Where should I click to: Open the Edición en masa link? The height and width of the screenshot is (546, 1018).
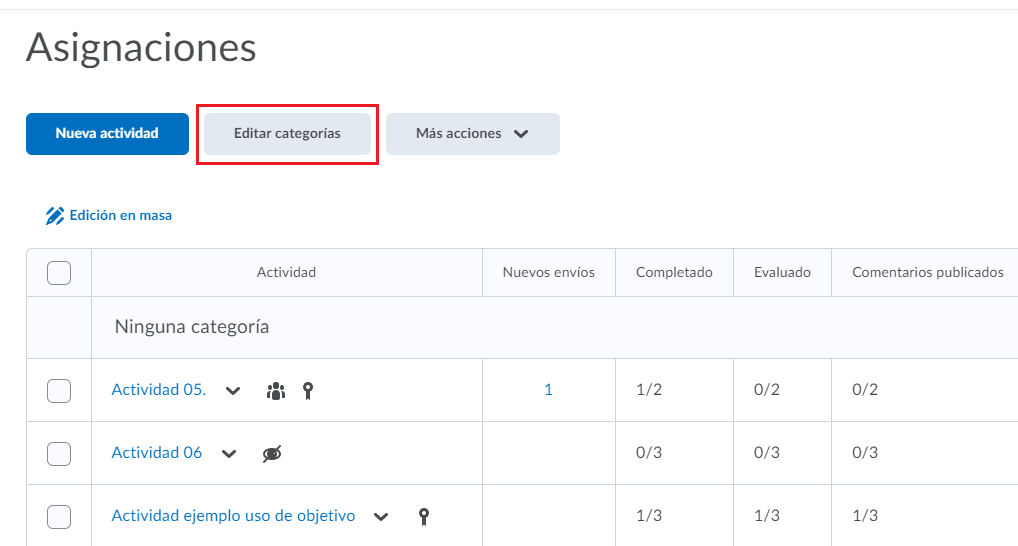coord(121,216)
